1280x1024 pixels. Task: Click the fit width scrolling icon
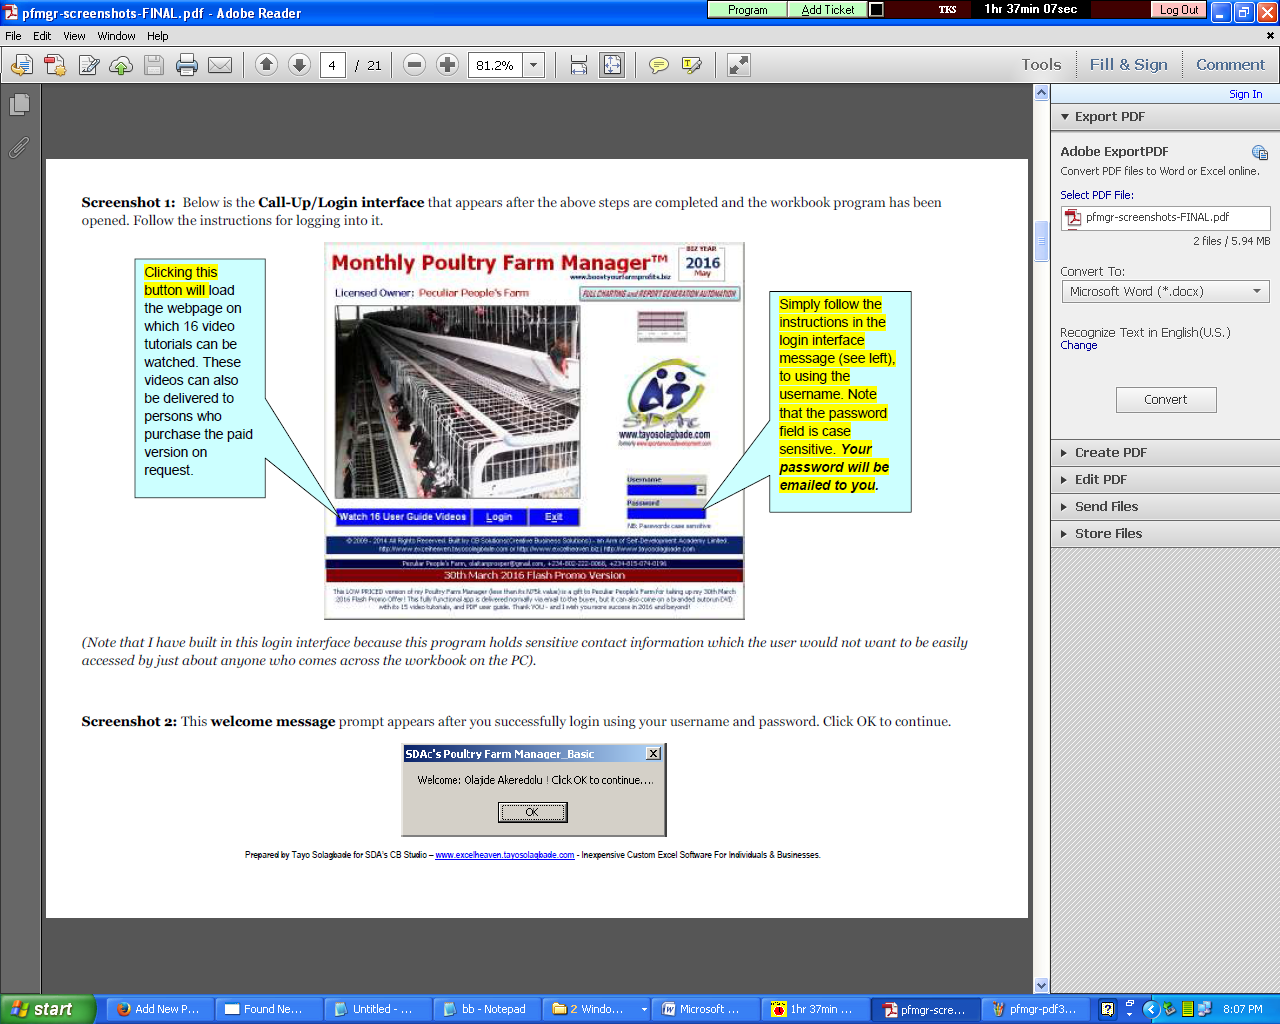pos(579,65)
